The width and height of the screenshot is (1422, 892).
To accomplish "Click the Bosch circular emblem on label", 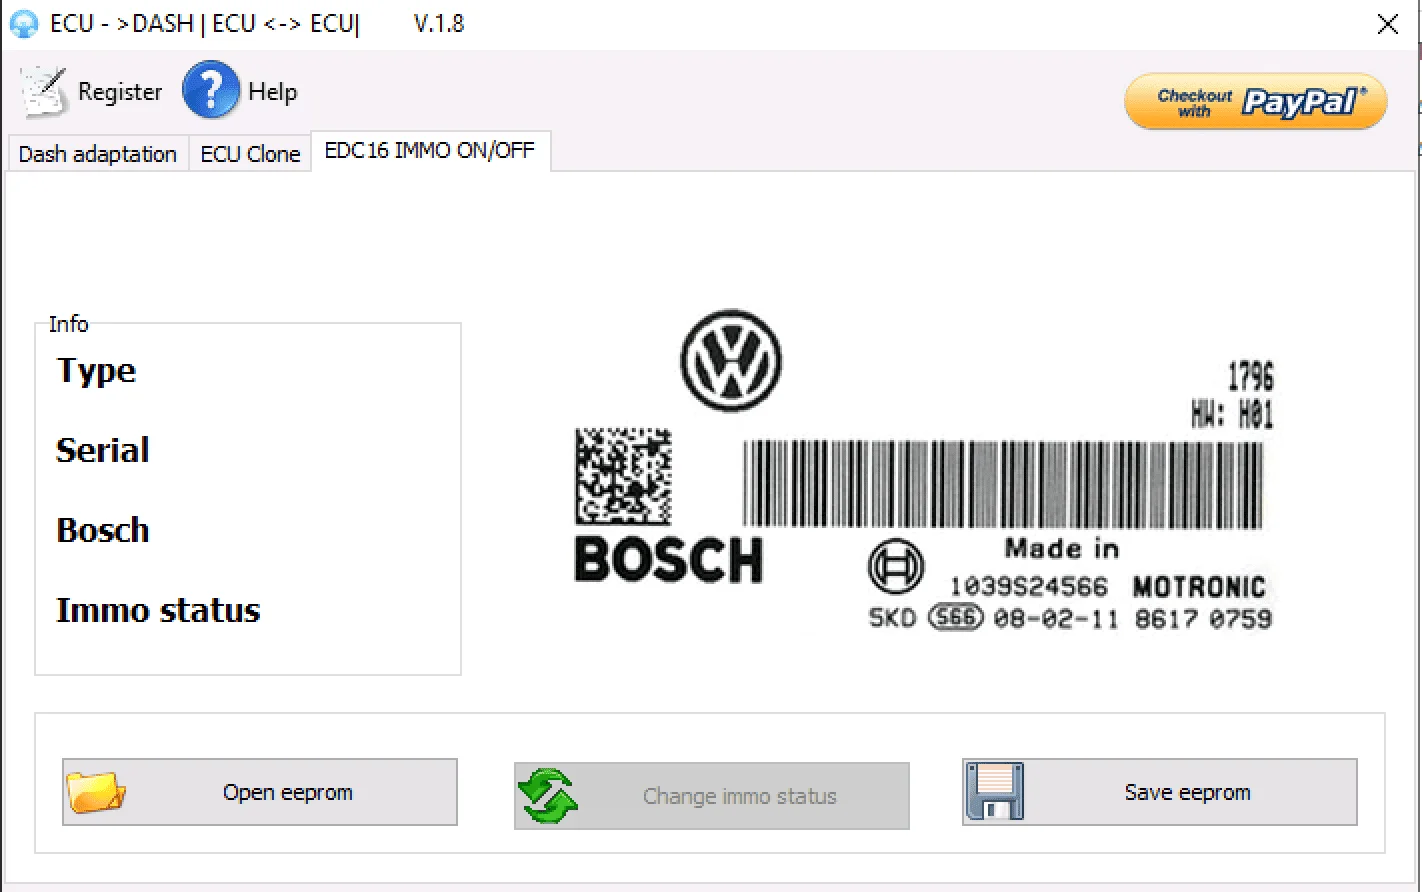I will [896, 568].
